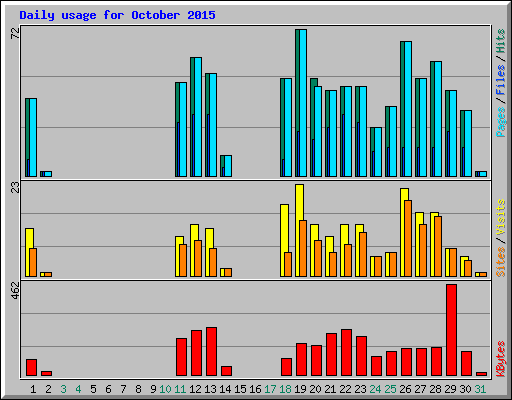Click day label 23 on the x-axis
512x400 pixels.
360,389
